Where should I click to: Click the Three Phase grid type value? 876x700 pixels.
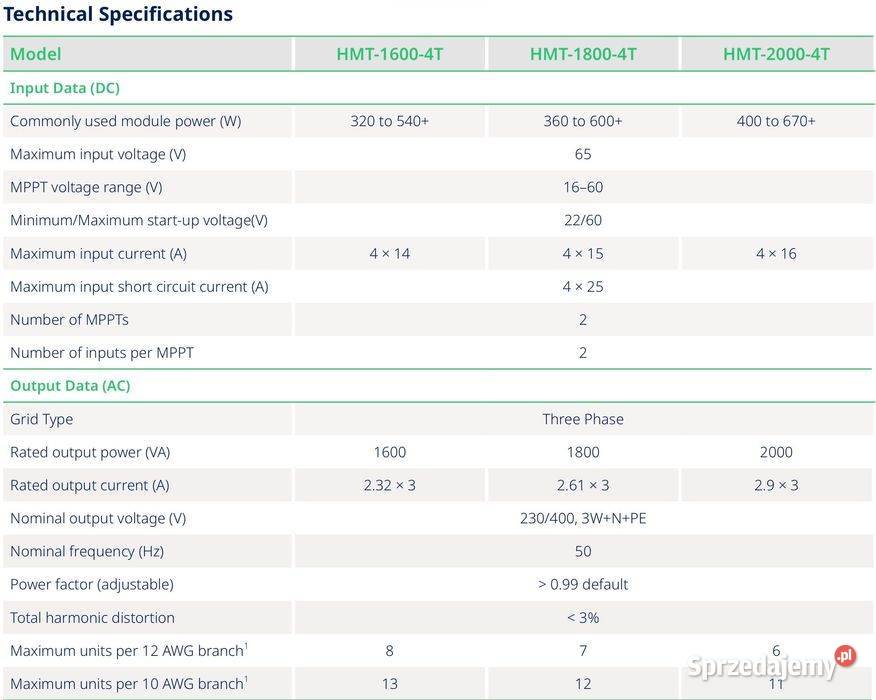583,419
